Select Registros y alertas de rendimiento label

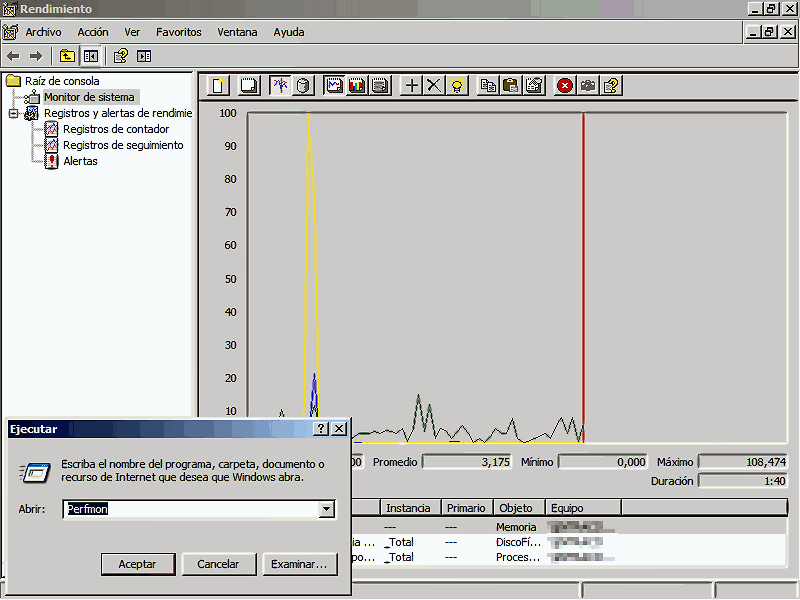(118, 113)
